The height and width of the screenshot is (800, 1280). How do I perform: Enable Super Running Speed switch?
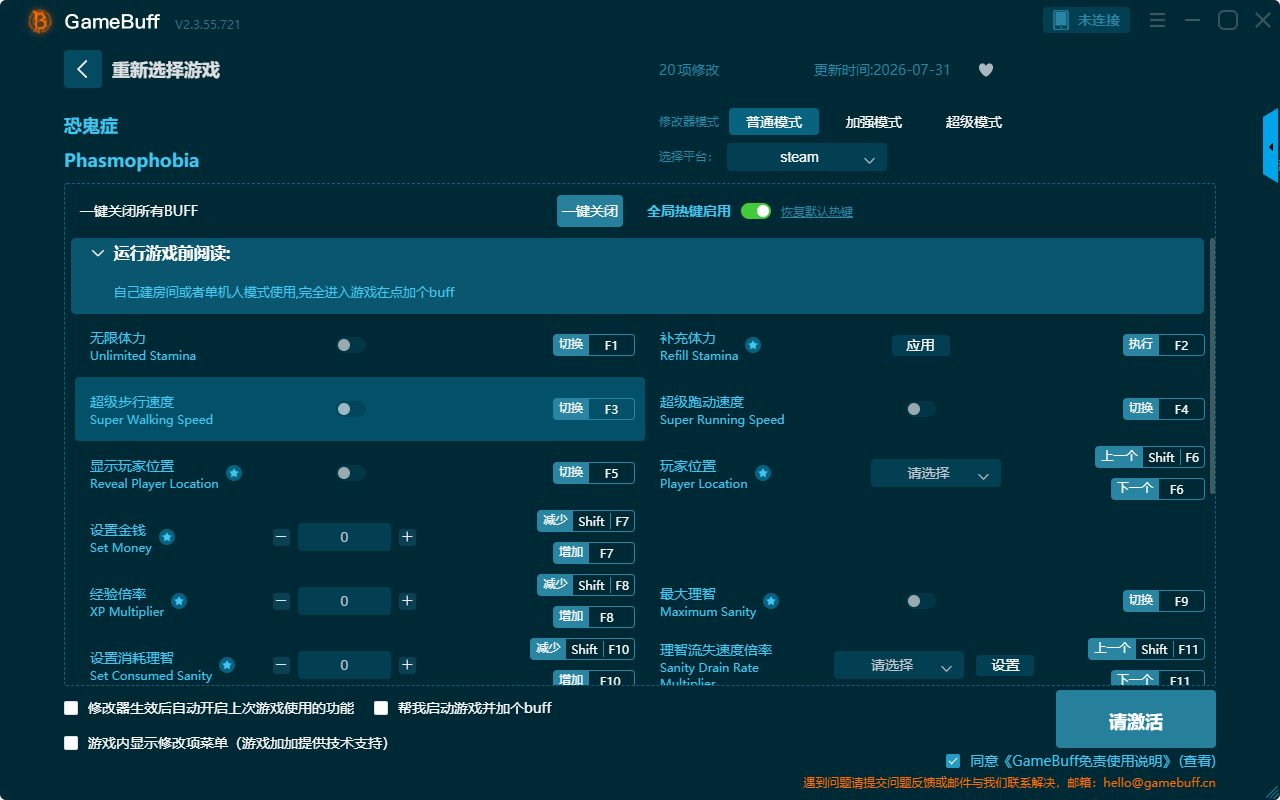coord(921,409)
